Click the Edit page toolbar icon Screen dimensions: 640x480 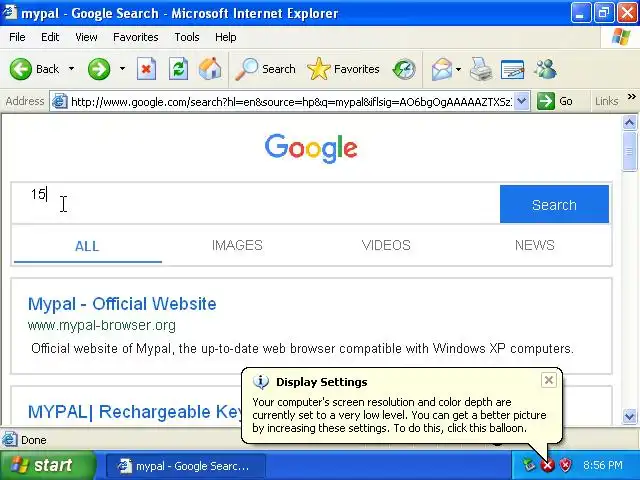pos(512,69)
